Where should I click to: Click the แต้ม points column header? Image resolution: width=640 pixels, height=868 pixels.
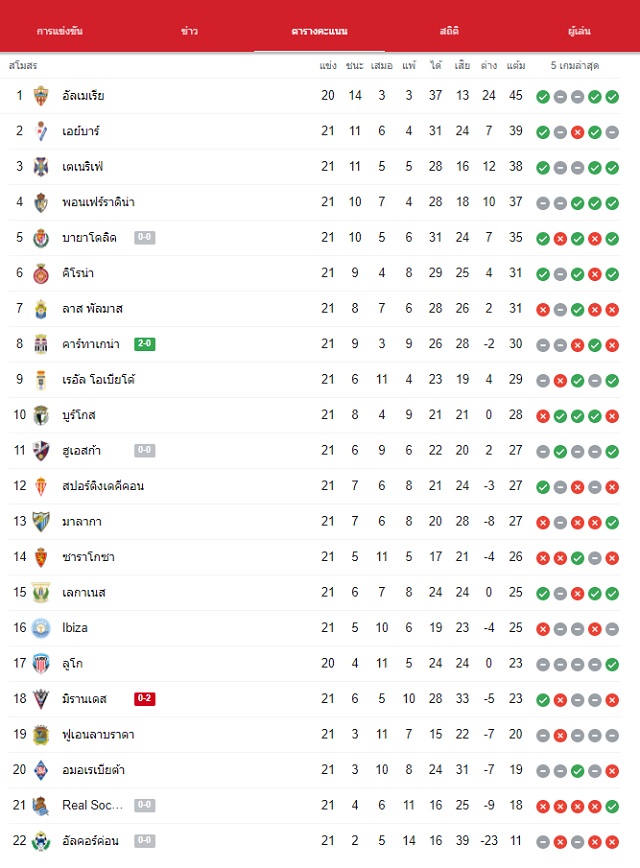pyautogui.click(x=515, y=65)
